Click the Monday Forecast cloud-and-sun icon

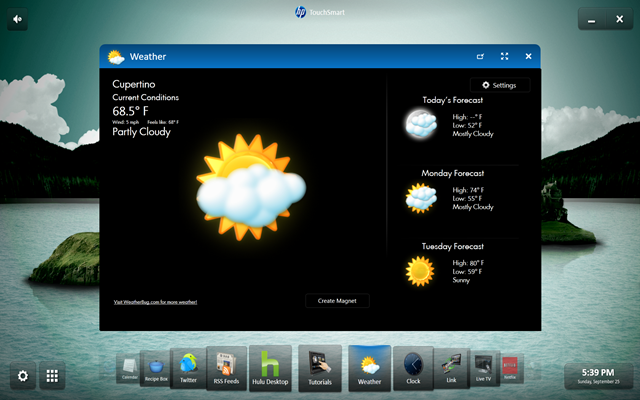coord(421,198)
